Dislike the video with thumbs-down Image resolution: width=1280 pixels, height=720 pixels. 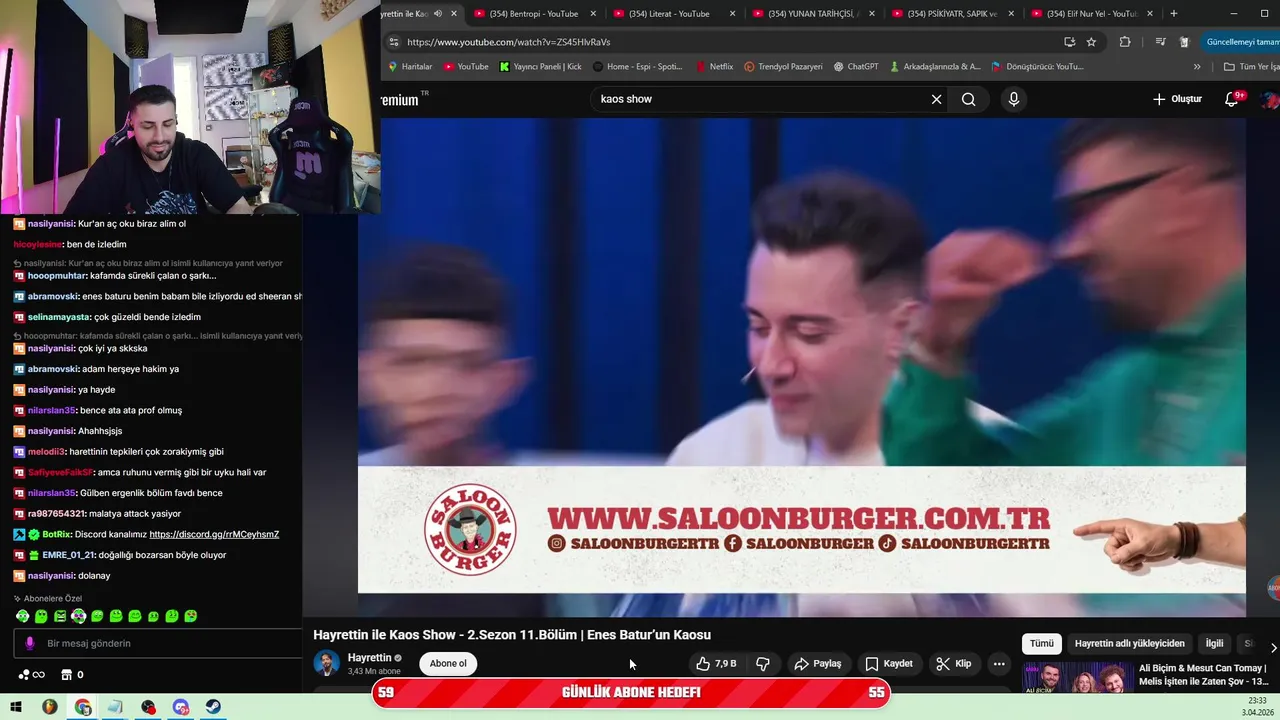tap(763, 664)
